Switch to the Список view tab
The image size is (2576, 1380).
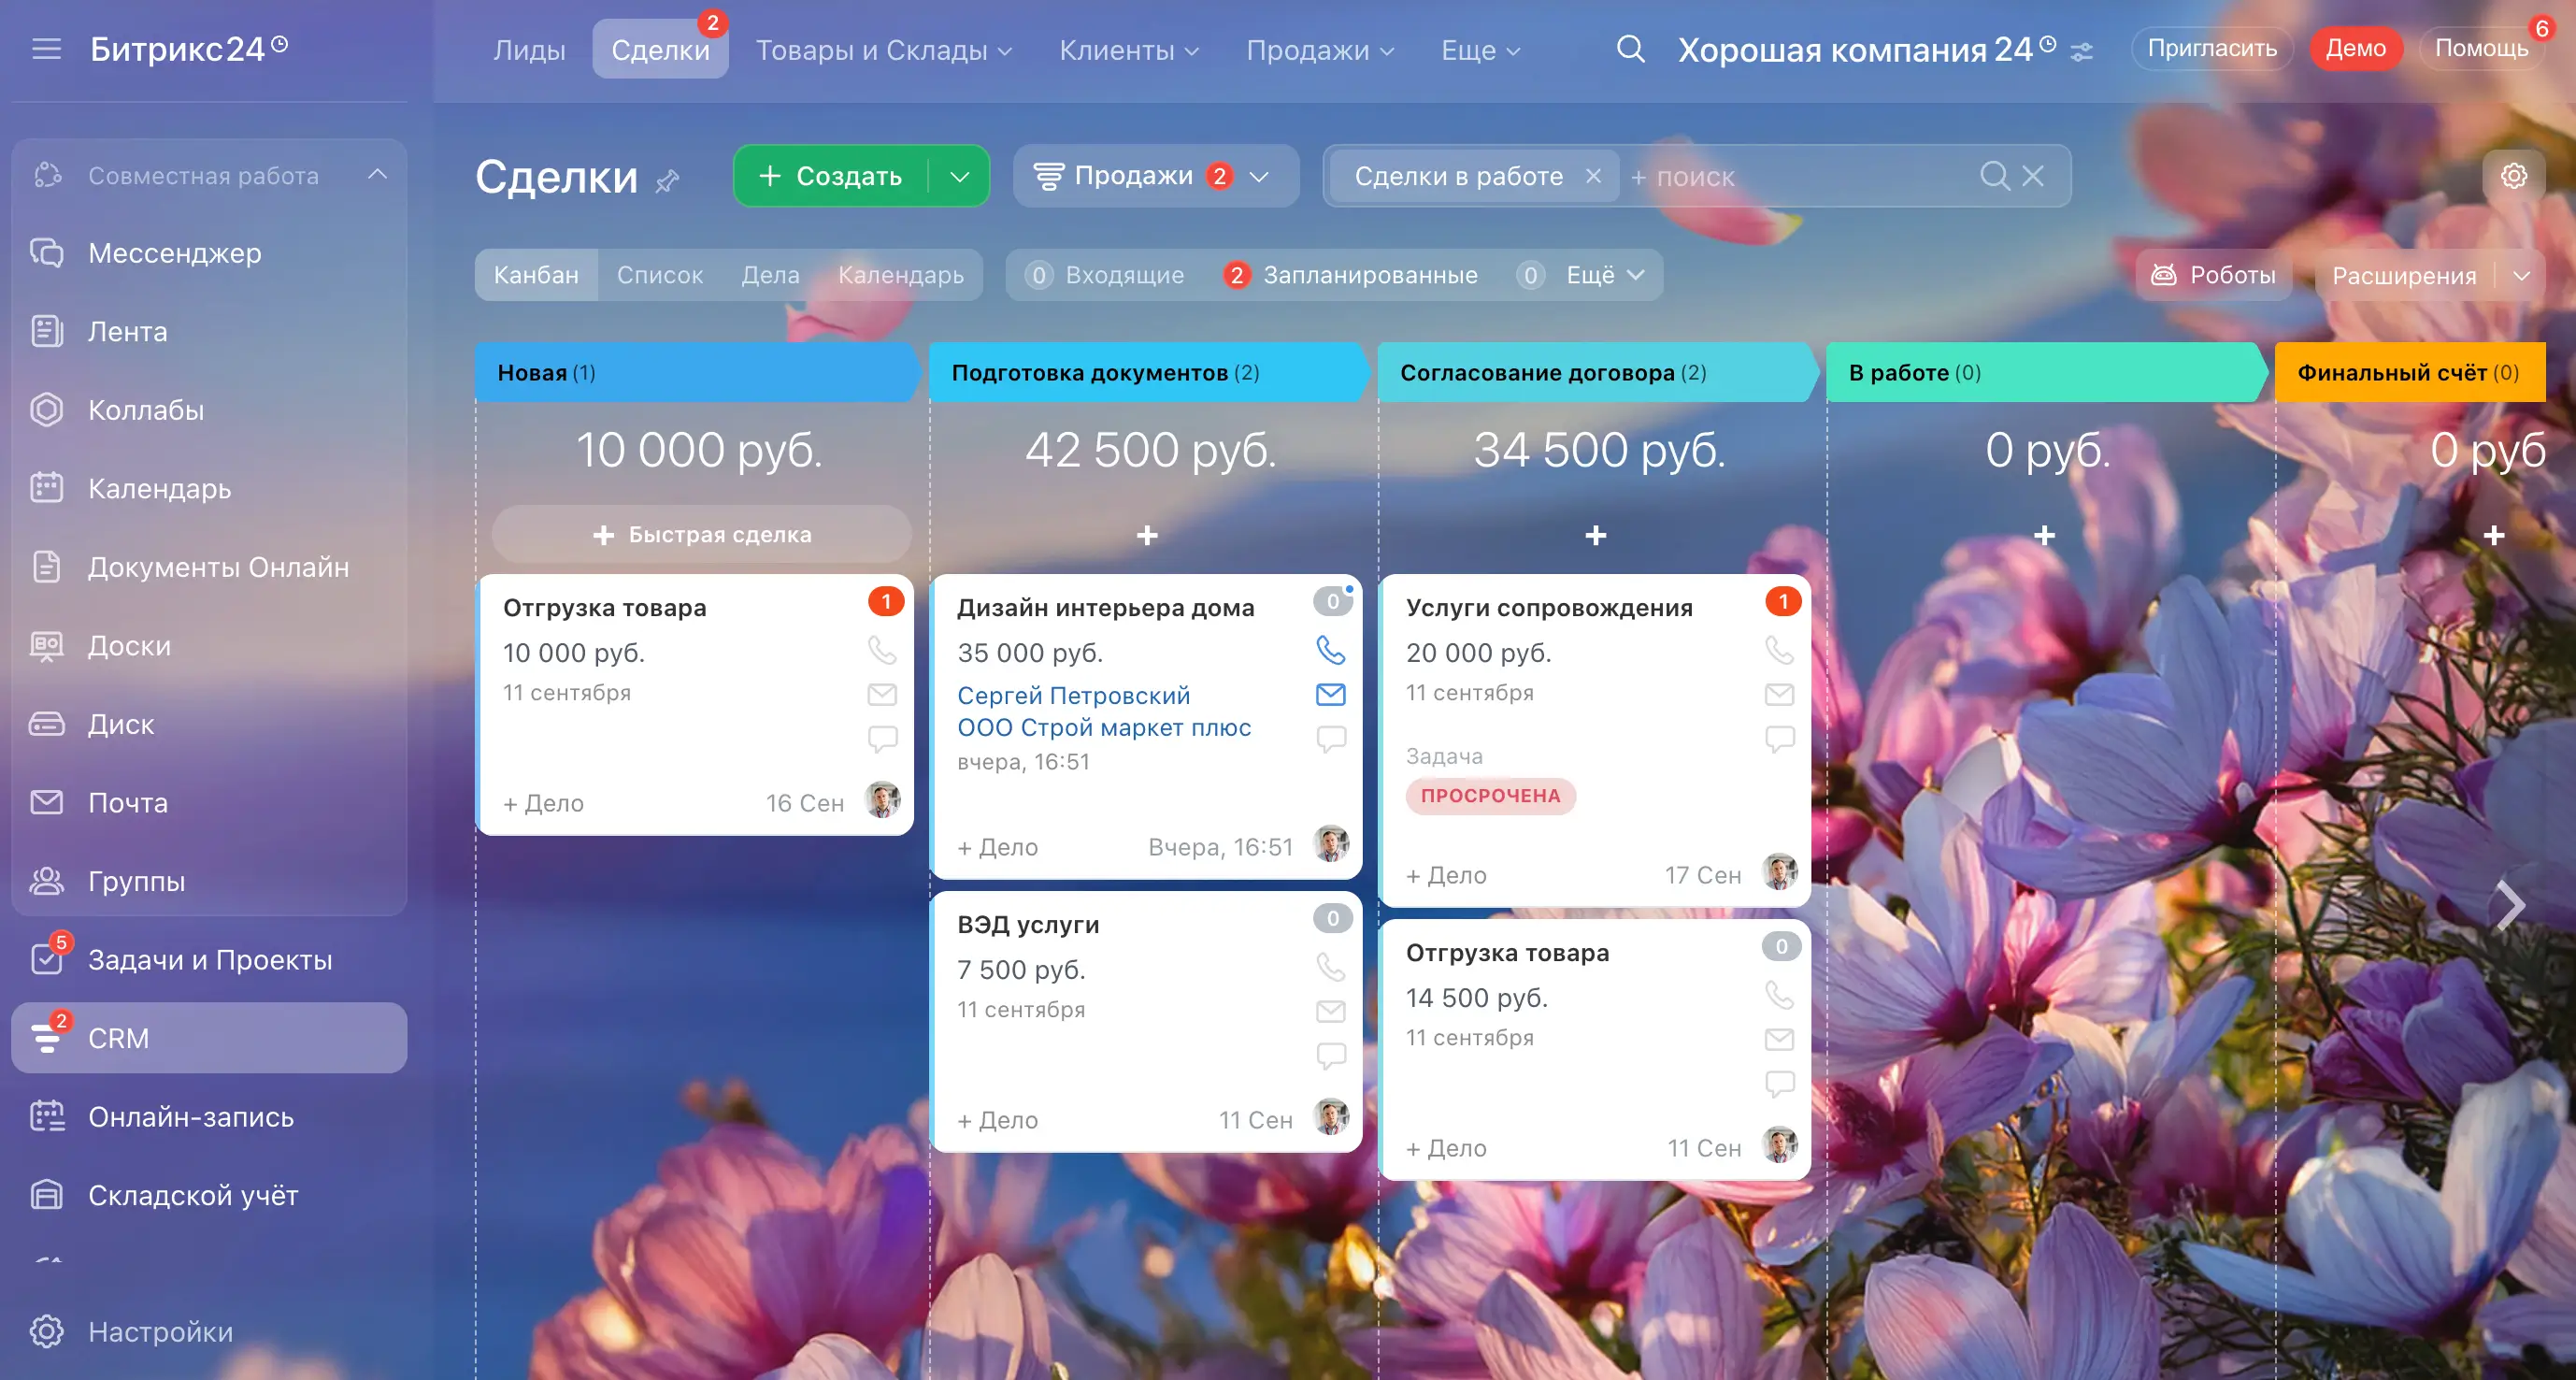(659, 275)
